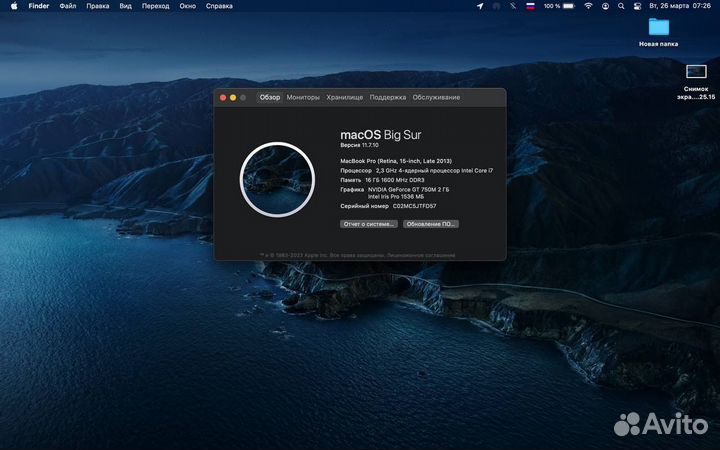The width and height of the screenshot is (720, 450).
Task: Open the Окно menu
Action: coord(187,6)
